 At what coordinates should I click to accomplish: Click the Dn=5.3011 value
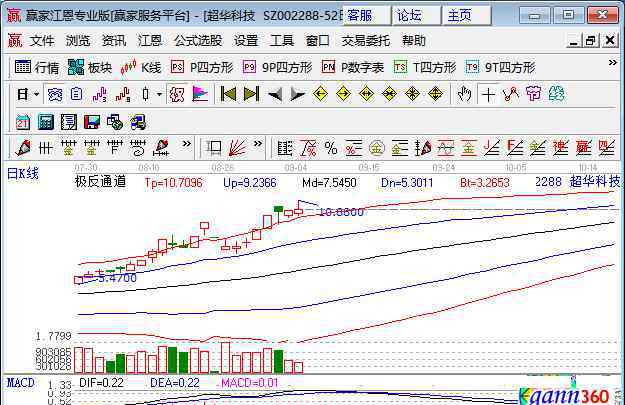407,183
